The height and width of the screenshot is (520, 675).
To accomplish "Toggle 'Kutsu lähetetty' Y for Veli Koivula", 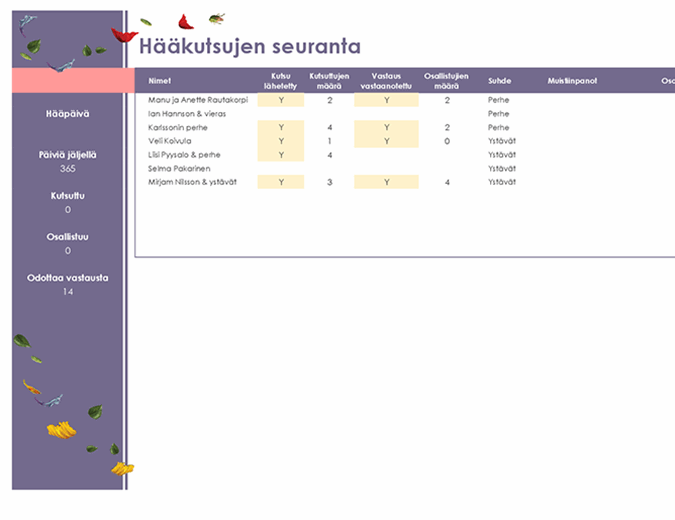I will pos(281,141).
